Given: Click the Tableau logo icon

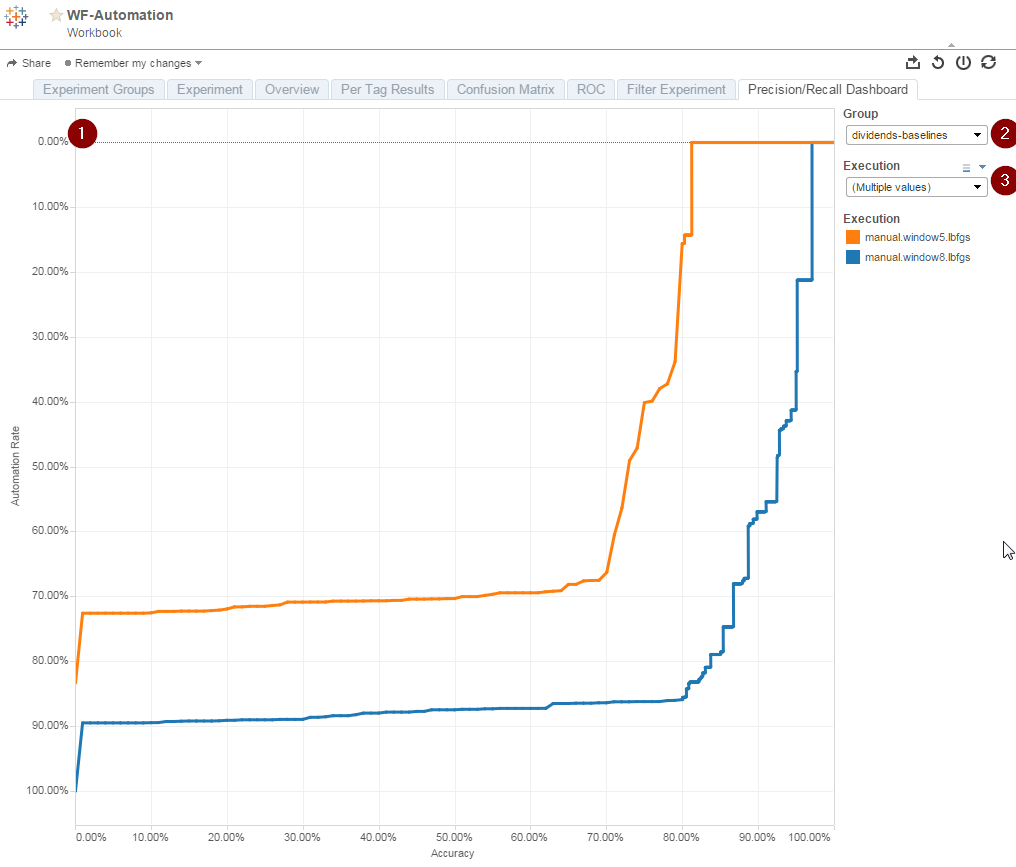Looking at the screenshot, I should pos(16,17).
